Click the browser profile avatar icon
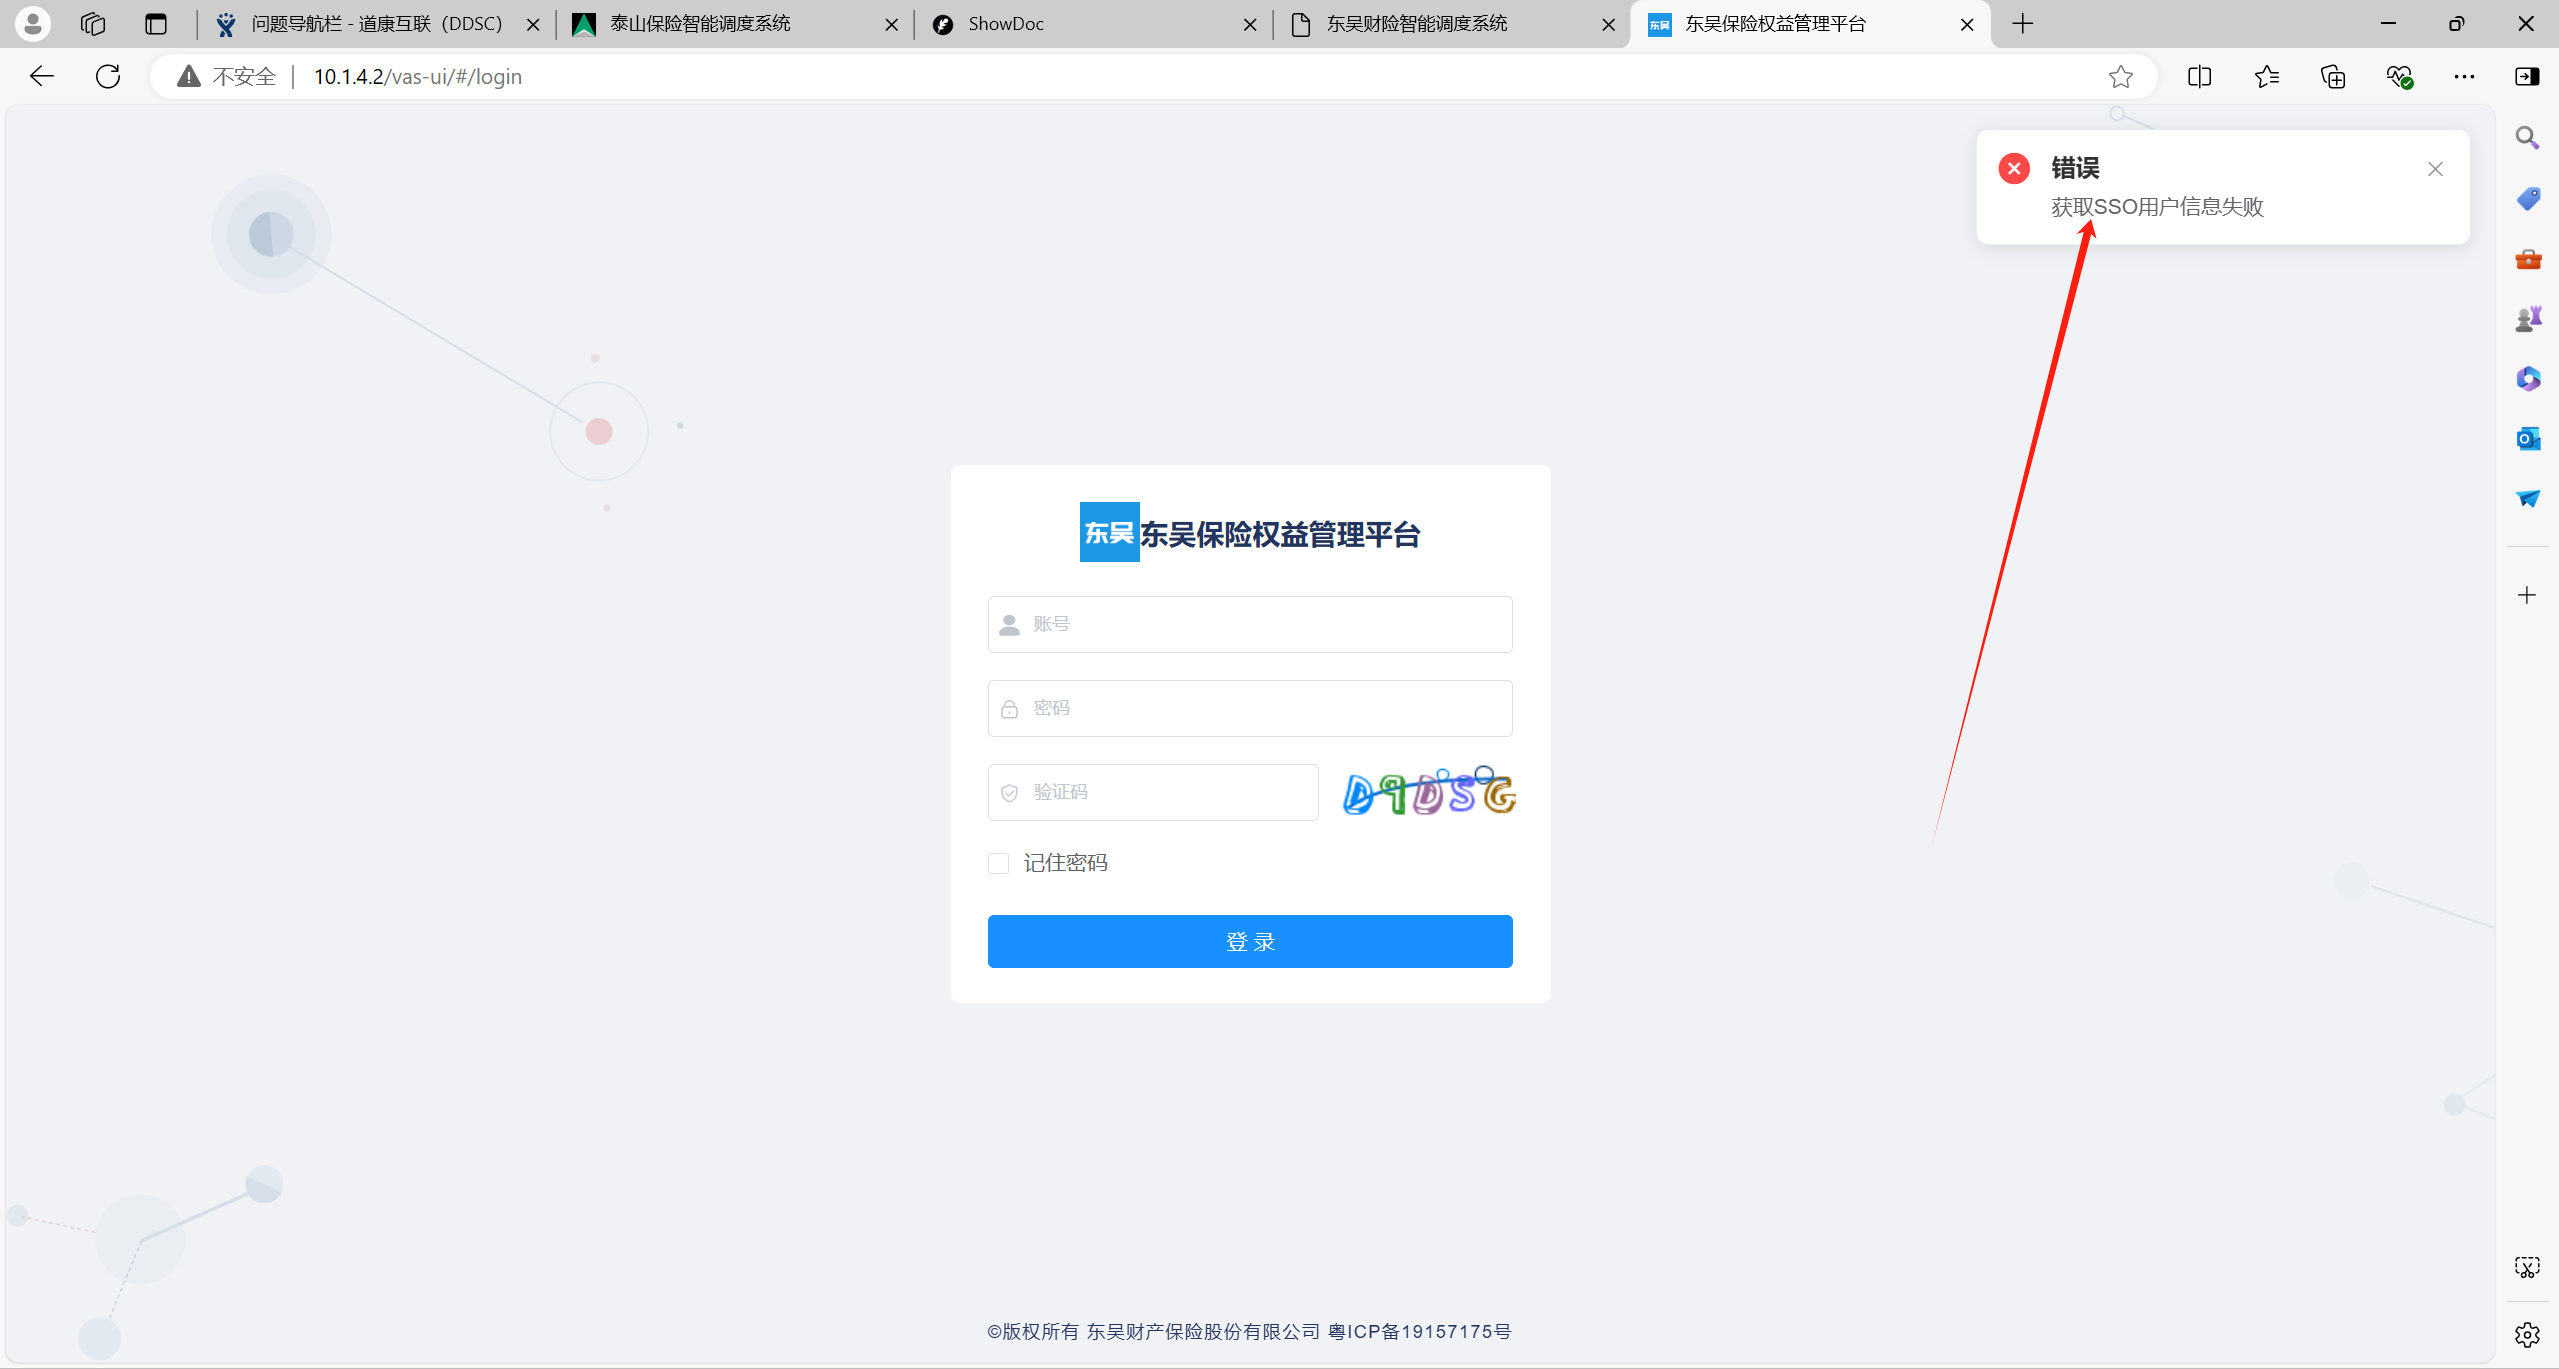 click(32, 23)
